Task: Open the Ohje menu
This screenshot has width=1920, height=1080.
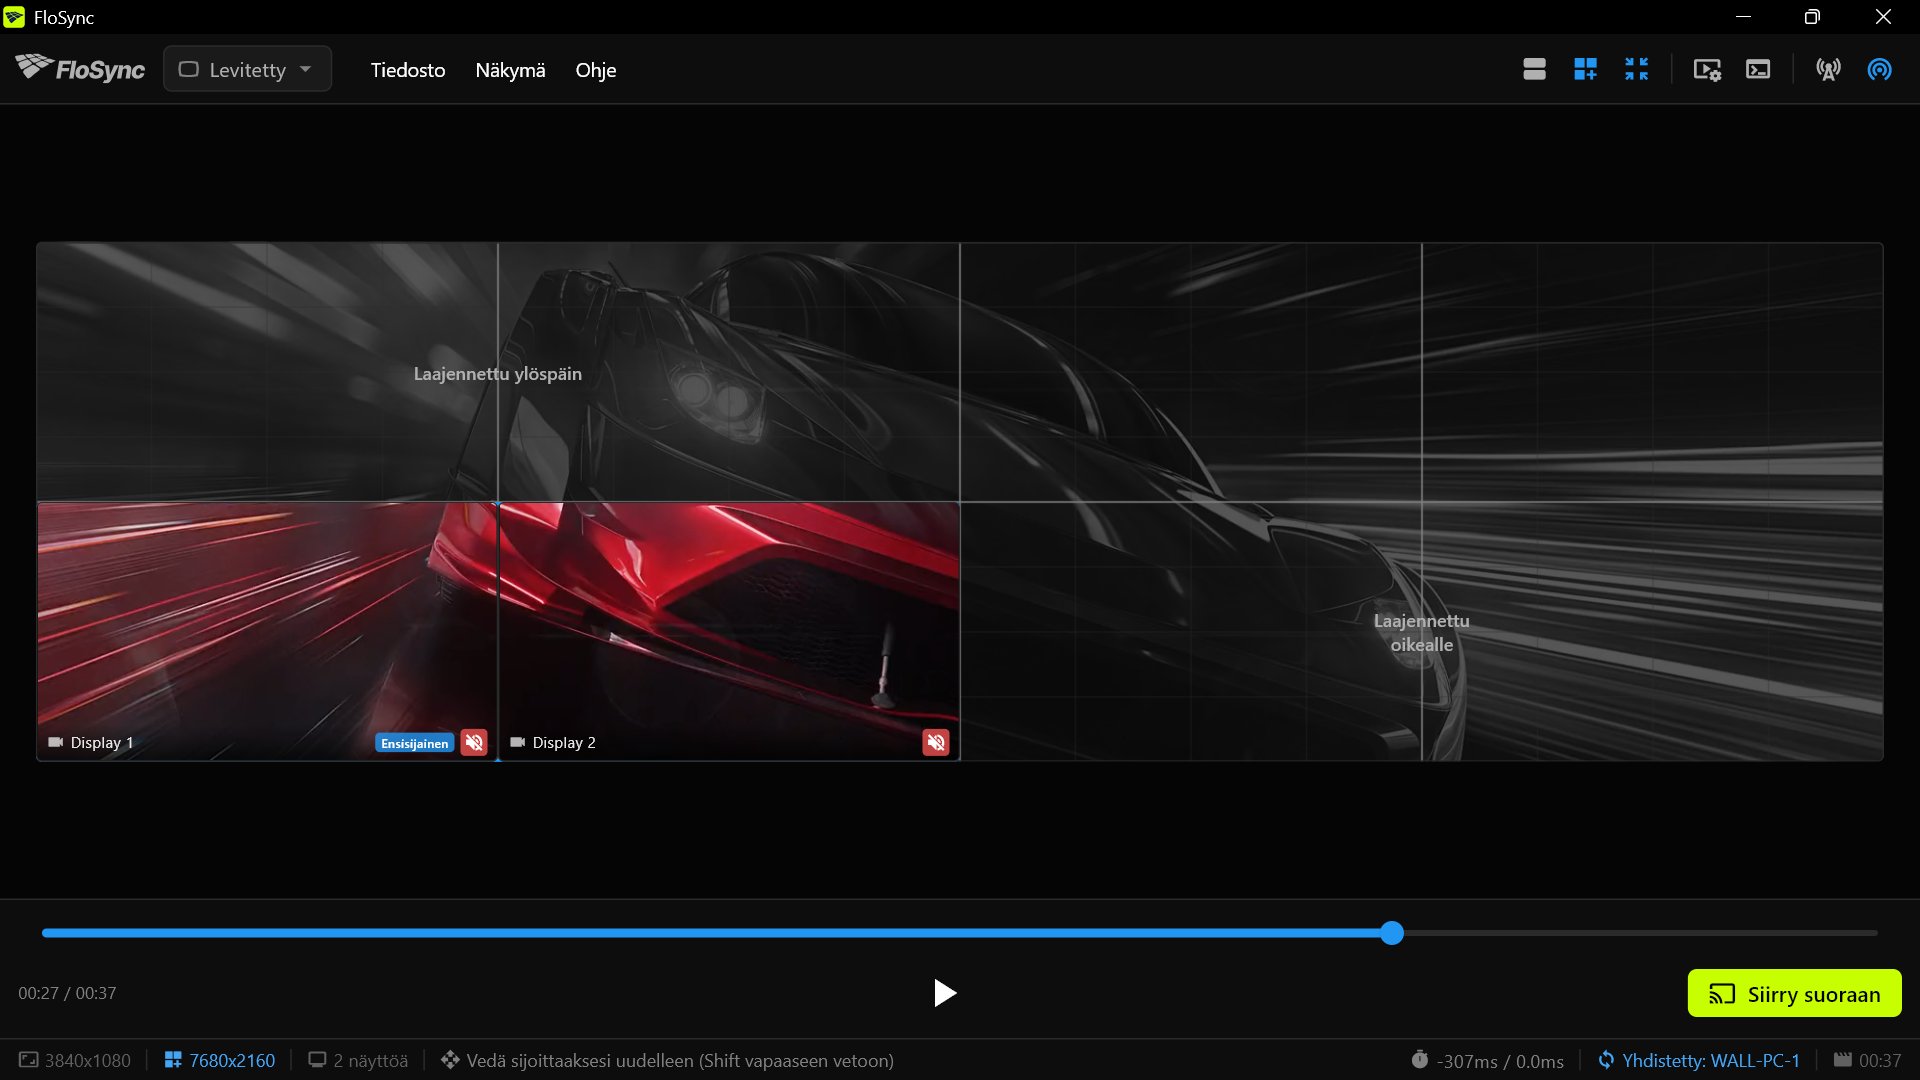Action: click(596, 70)
